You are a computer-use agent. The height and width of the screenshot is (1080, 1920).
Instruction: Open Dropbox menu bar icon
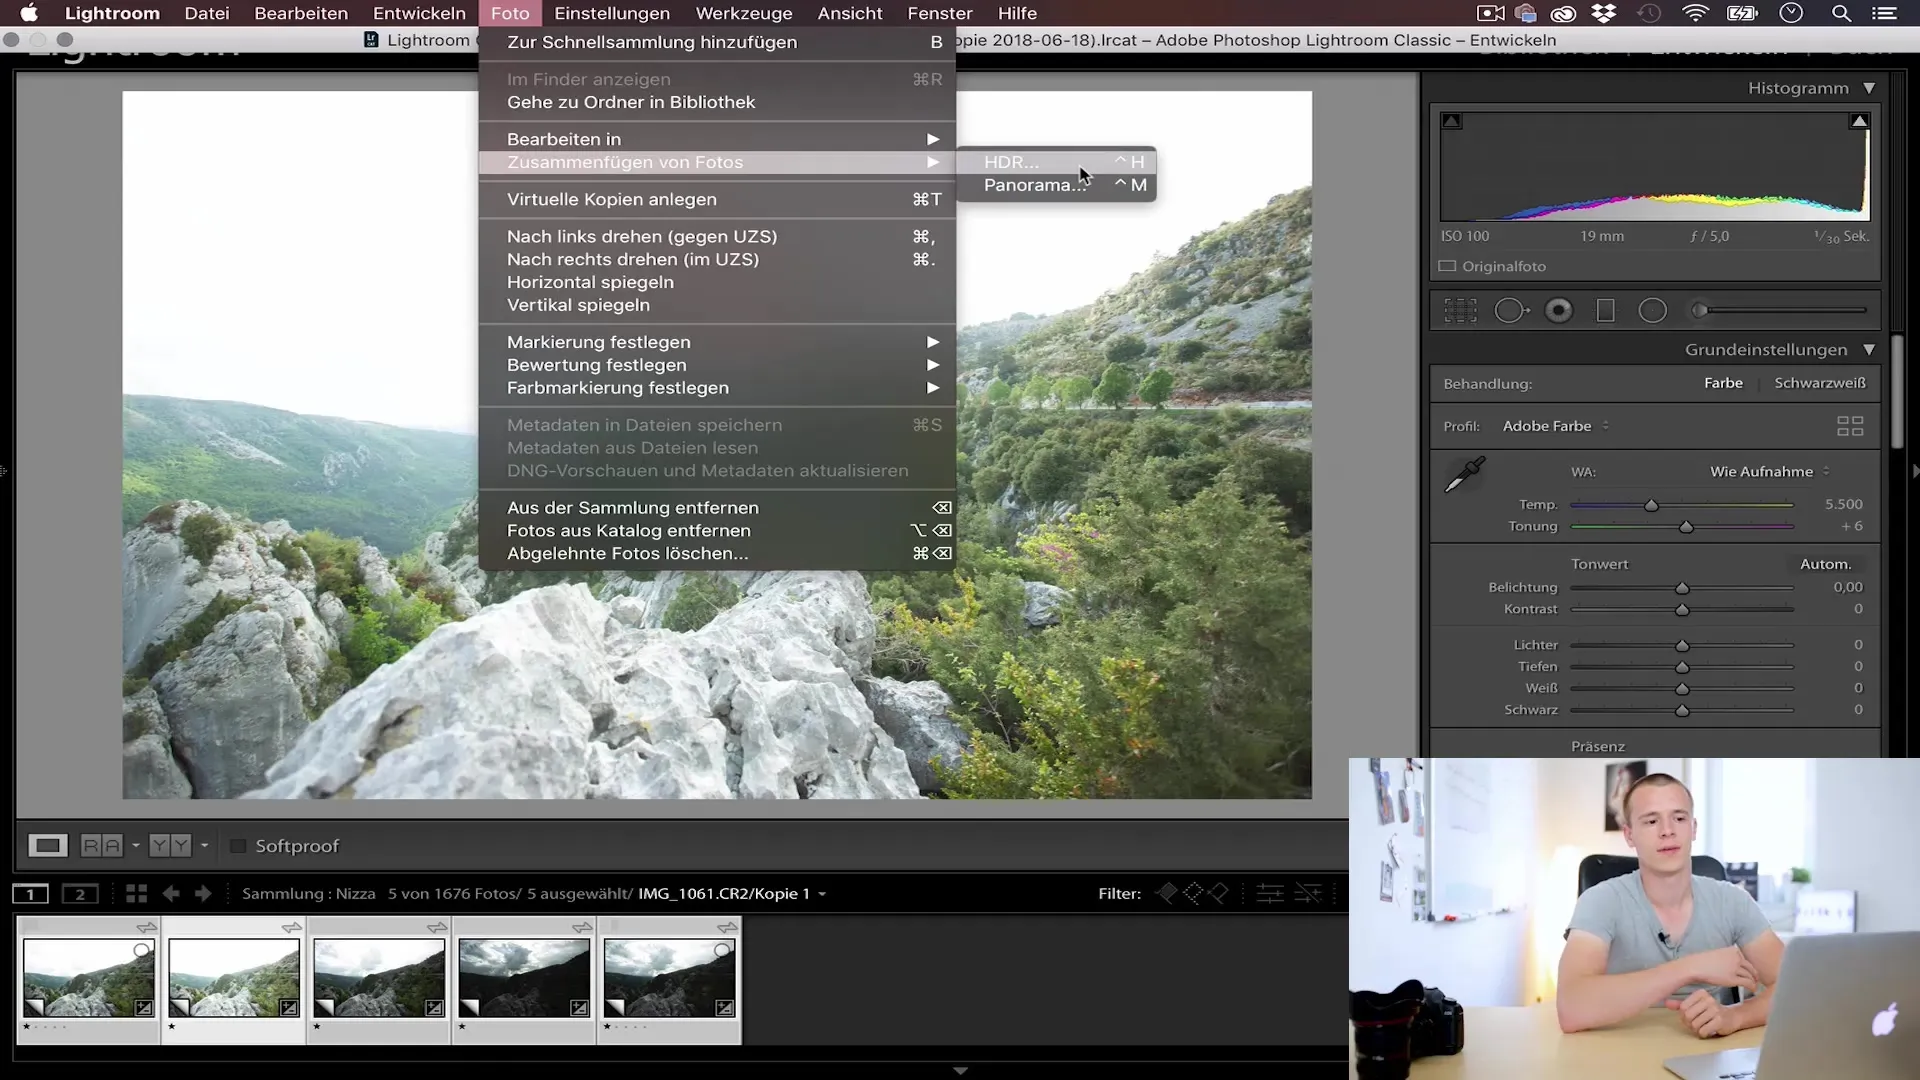coord(1603,13)
